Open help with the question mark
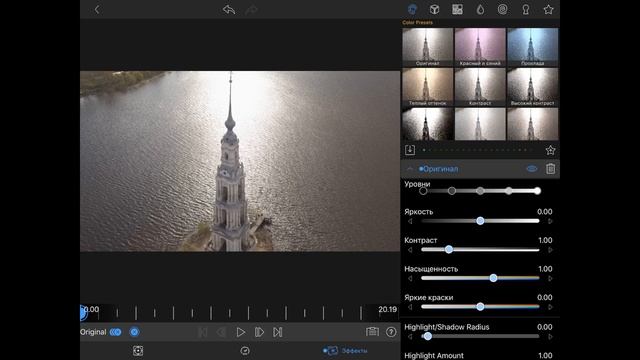The image size is (640, 360). click(x=391, y=332)
